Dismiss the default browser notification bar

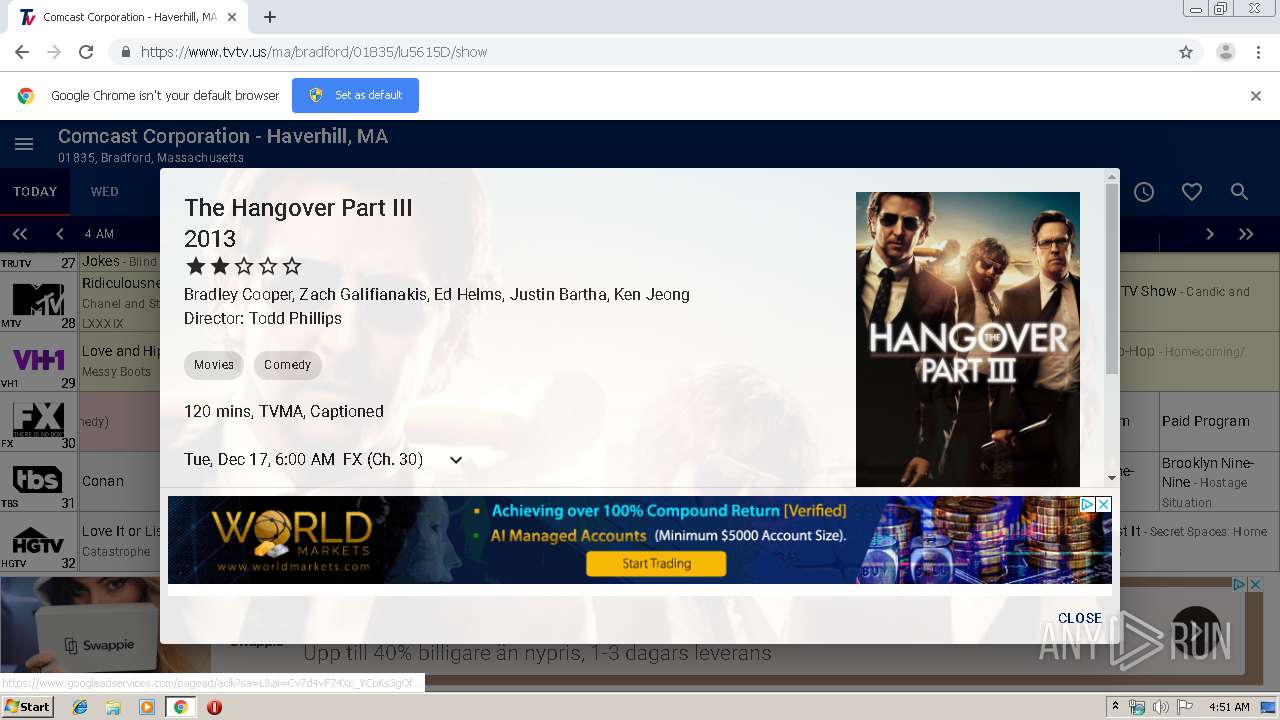[x=1256, y=96]
